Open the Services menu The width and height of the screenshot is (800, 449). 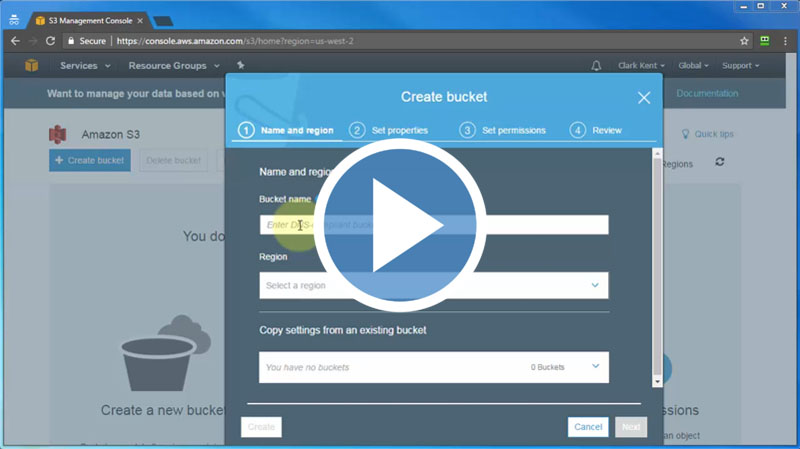(84, 66)
